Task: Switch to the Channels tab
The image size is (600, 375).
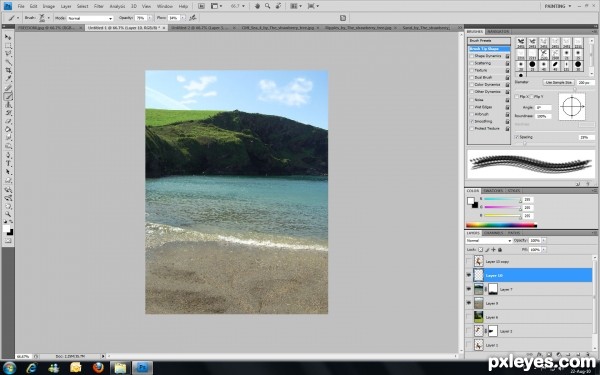Action: [493, 233]
